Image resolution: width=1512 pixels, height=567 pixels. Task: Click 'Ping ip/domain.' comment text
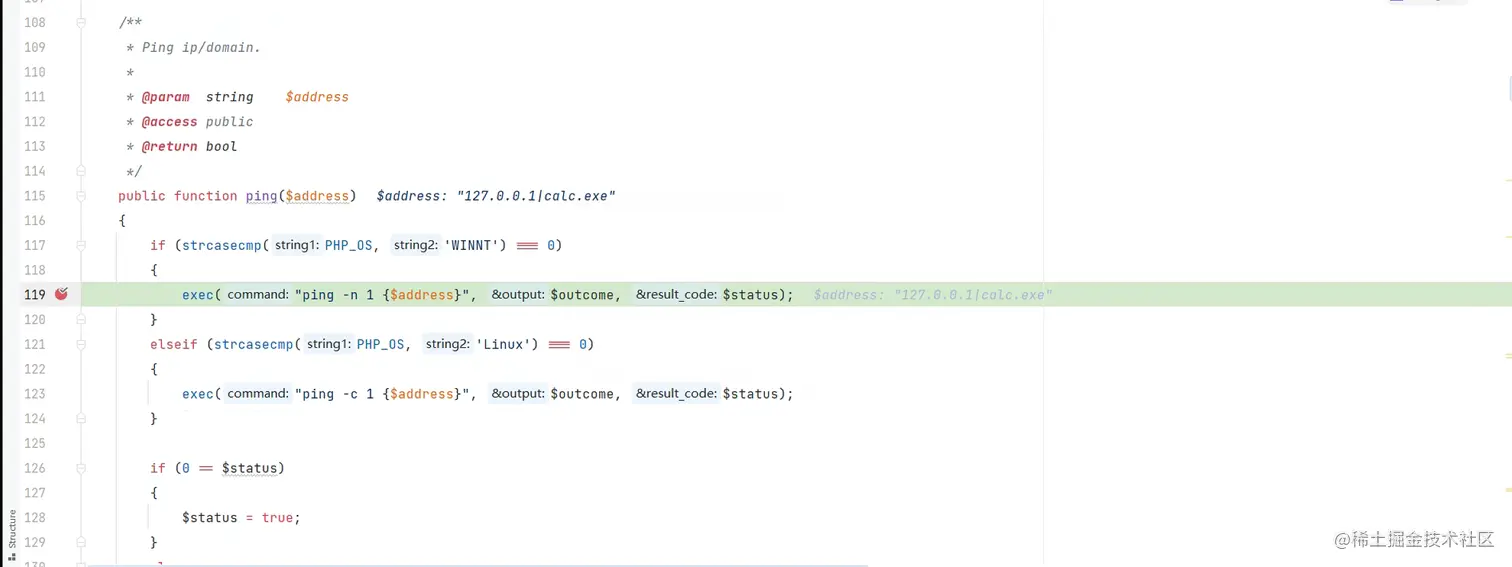(201, 47)
